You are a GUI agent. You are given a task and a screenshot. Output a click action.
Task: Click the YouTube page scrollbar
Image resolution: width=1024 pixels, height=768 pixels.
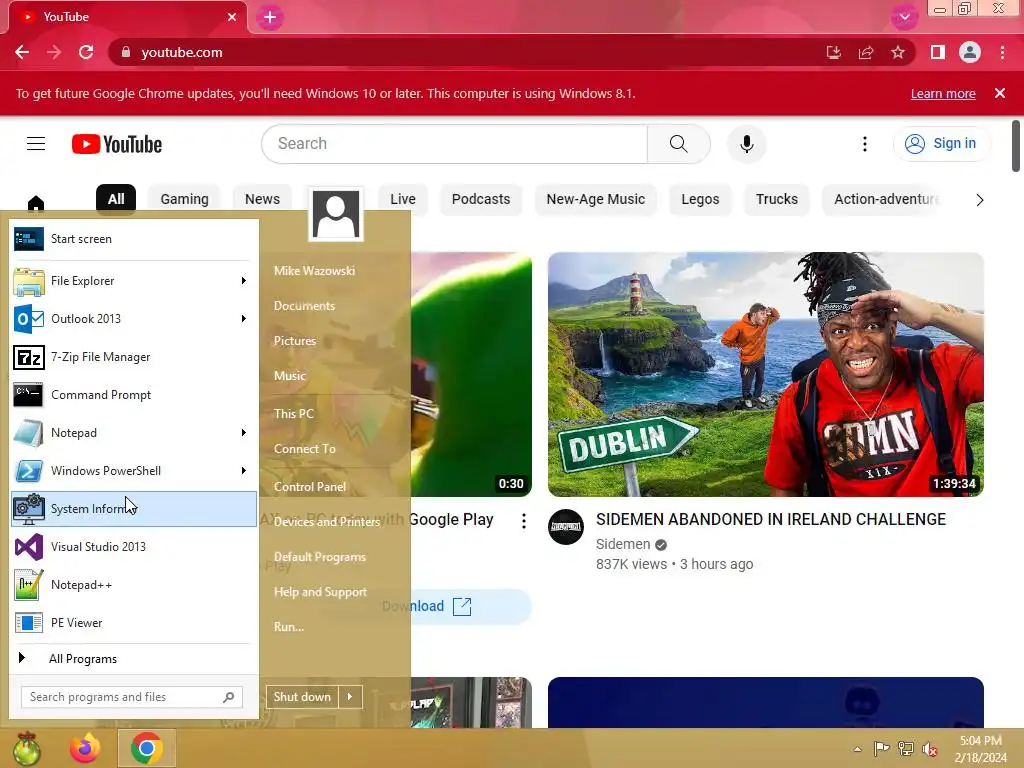coord(1016,146)
